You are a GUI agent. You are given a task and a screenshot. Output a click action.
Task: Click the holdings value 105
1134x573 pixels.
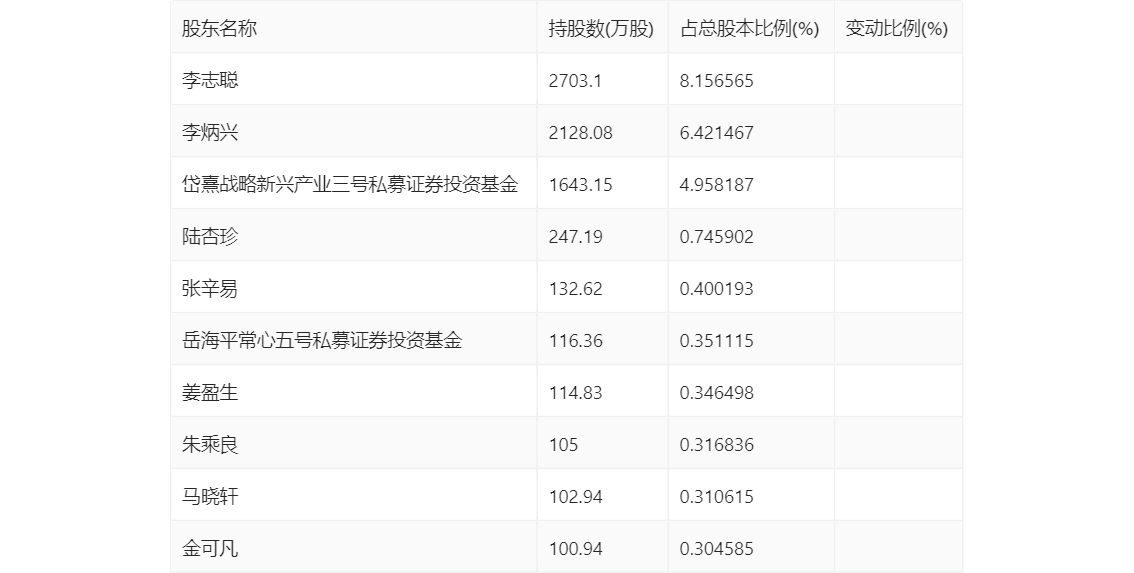[x=563, y=444]
